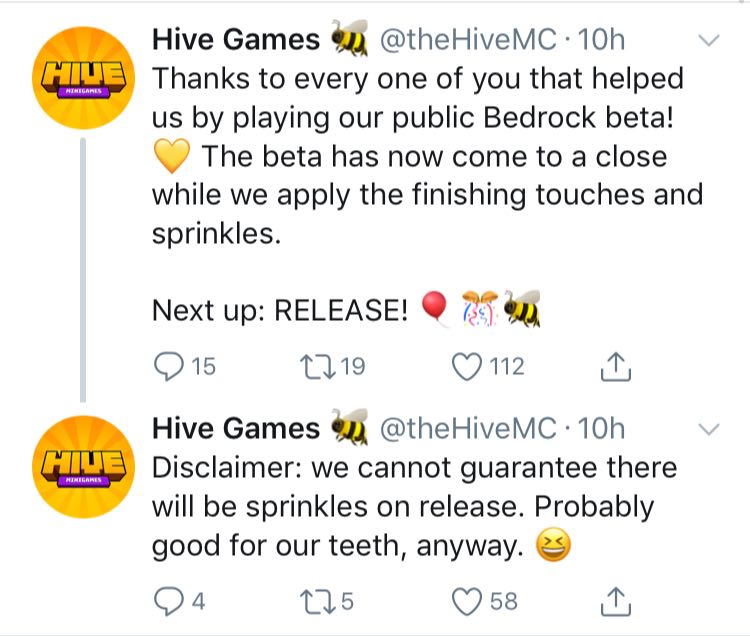
Task: Like the sprinkles disclaimer tweet
Action: pyautogui.click(x=468, y=601)
